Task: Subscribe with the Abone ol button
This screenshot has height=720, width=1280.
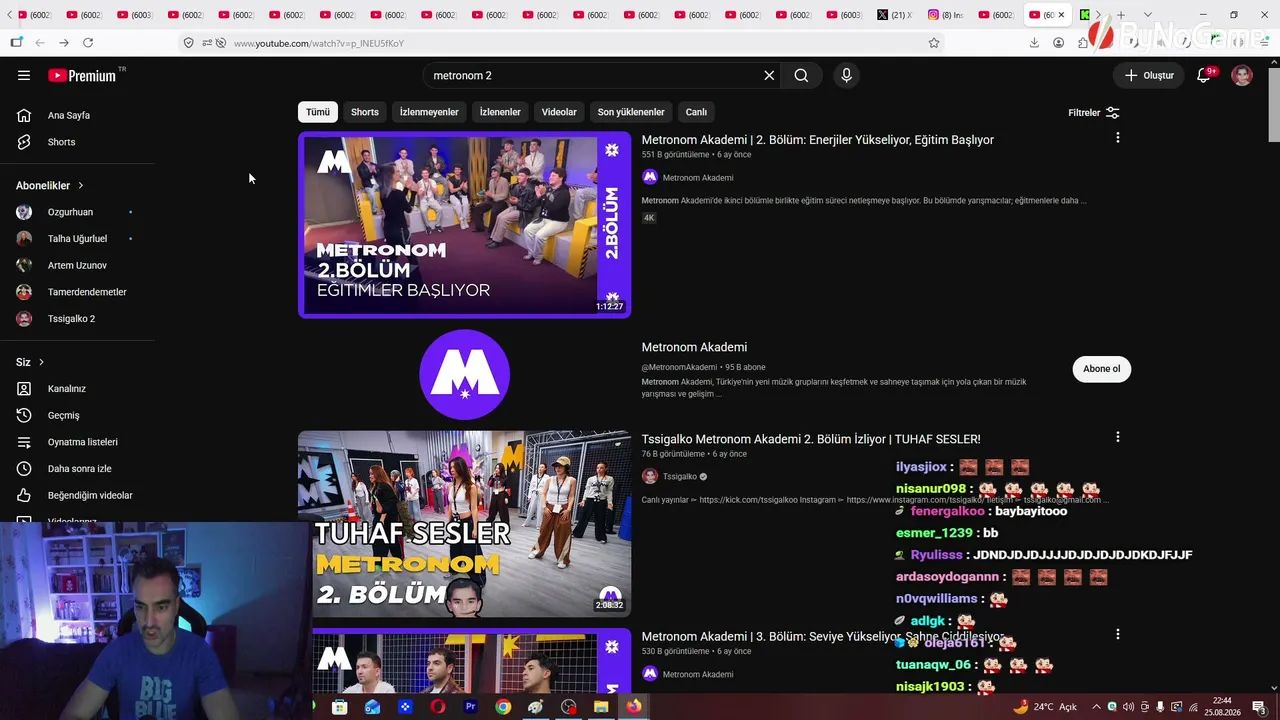Action: tap(1102, 369)
